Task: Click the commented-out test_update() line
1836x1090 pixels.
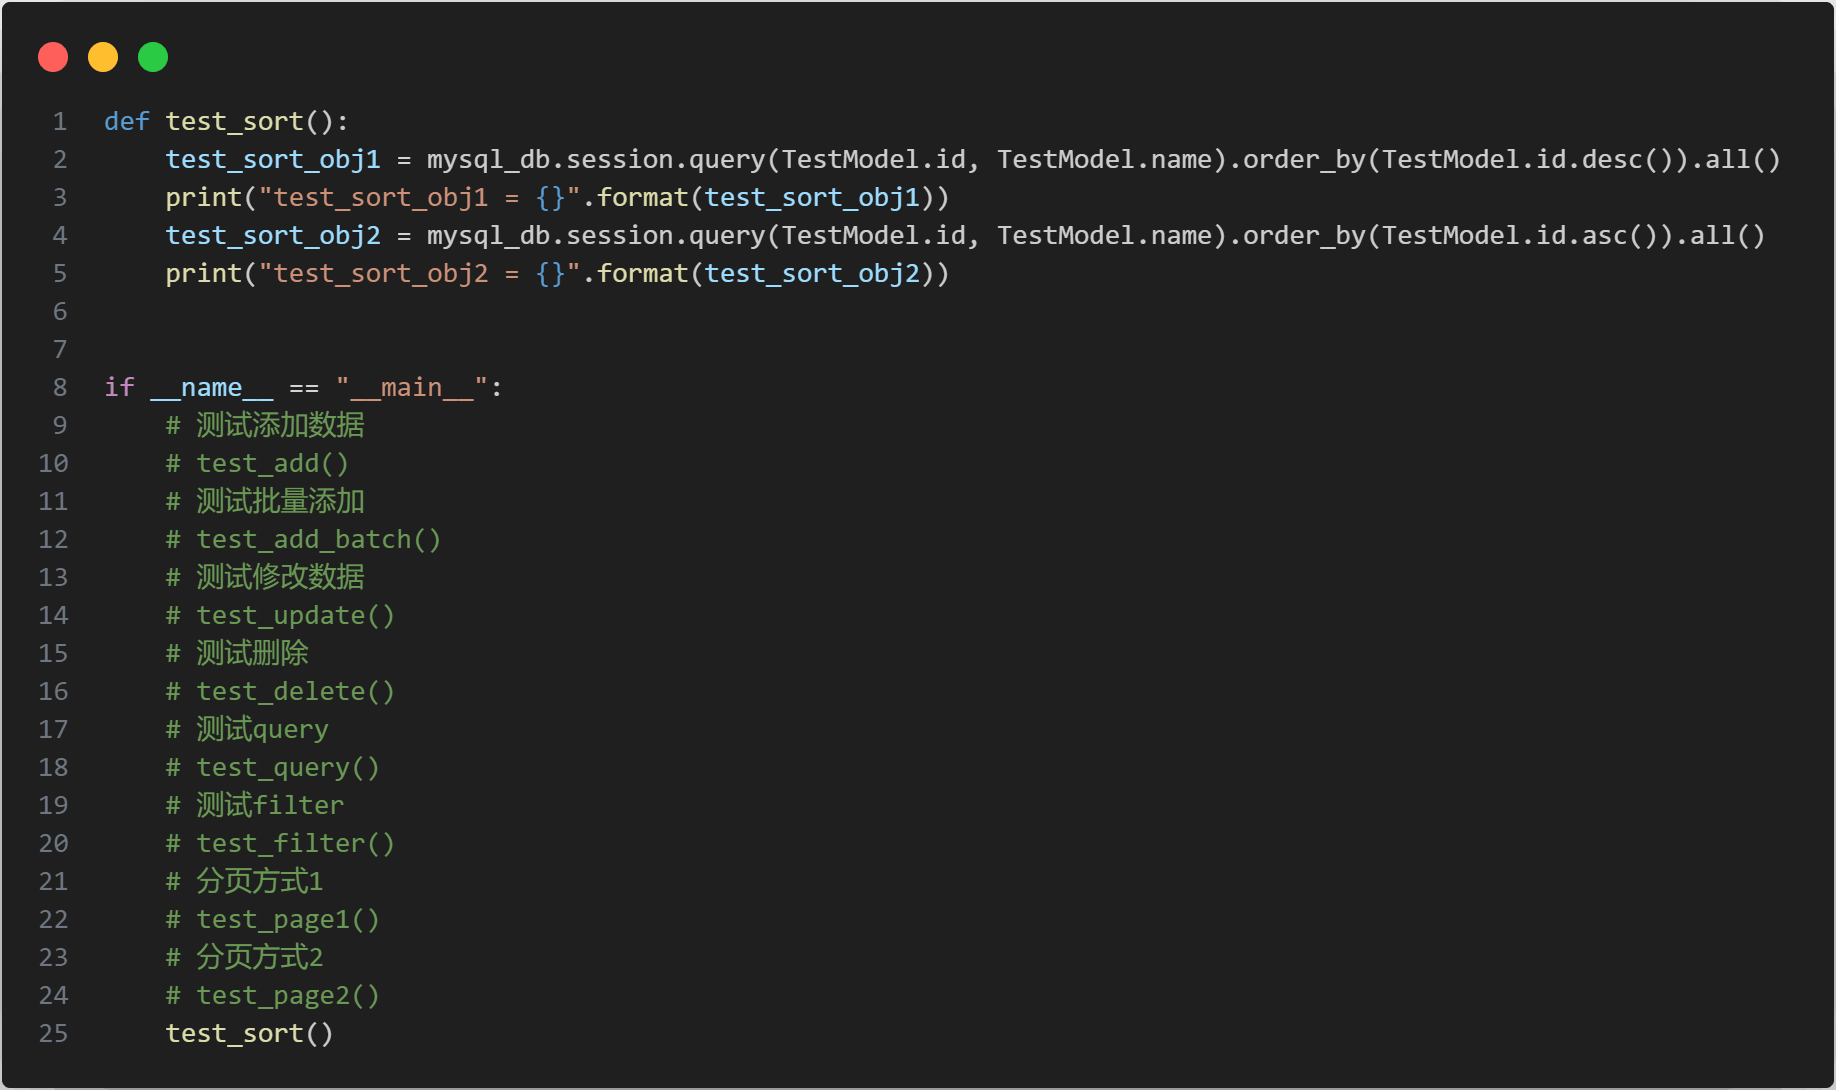Action: pyautogui.click(x=295, y=616)
